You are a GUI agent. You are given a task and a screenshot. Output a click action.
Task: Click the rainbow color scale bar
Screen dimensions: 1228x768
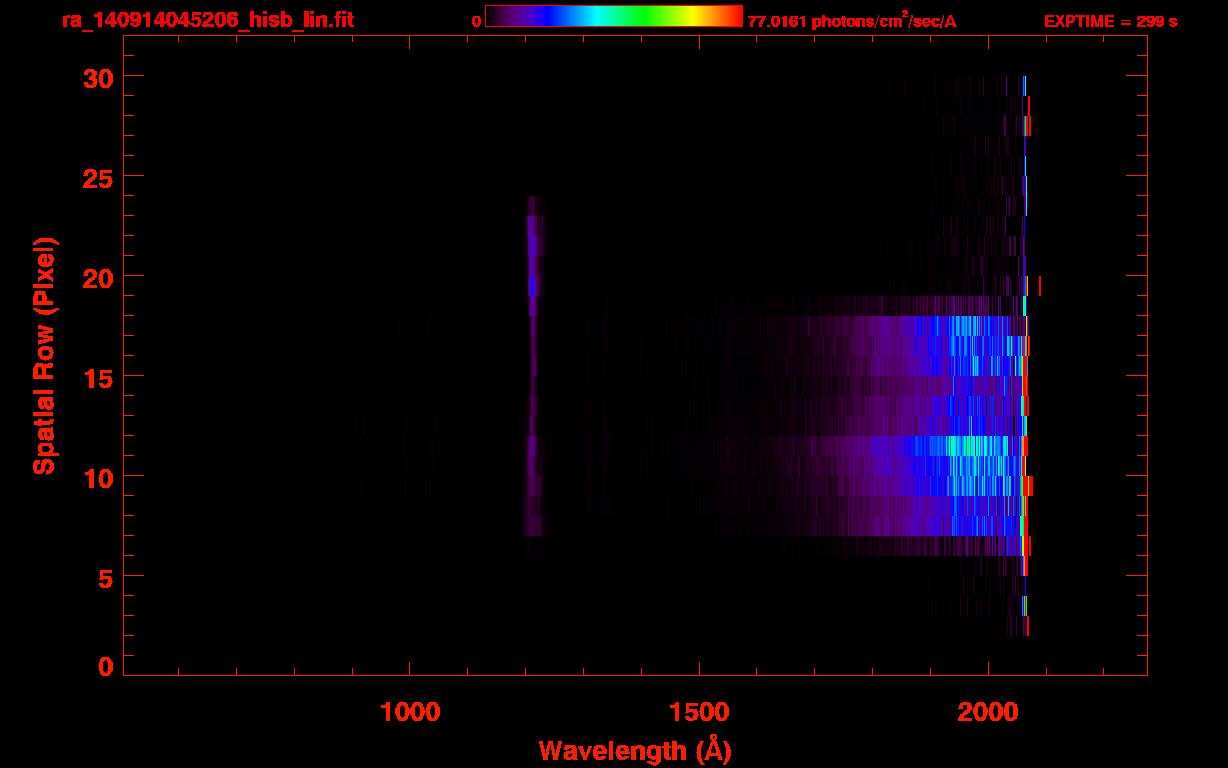point(614,17)
